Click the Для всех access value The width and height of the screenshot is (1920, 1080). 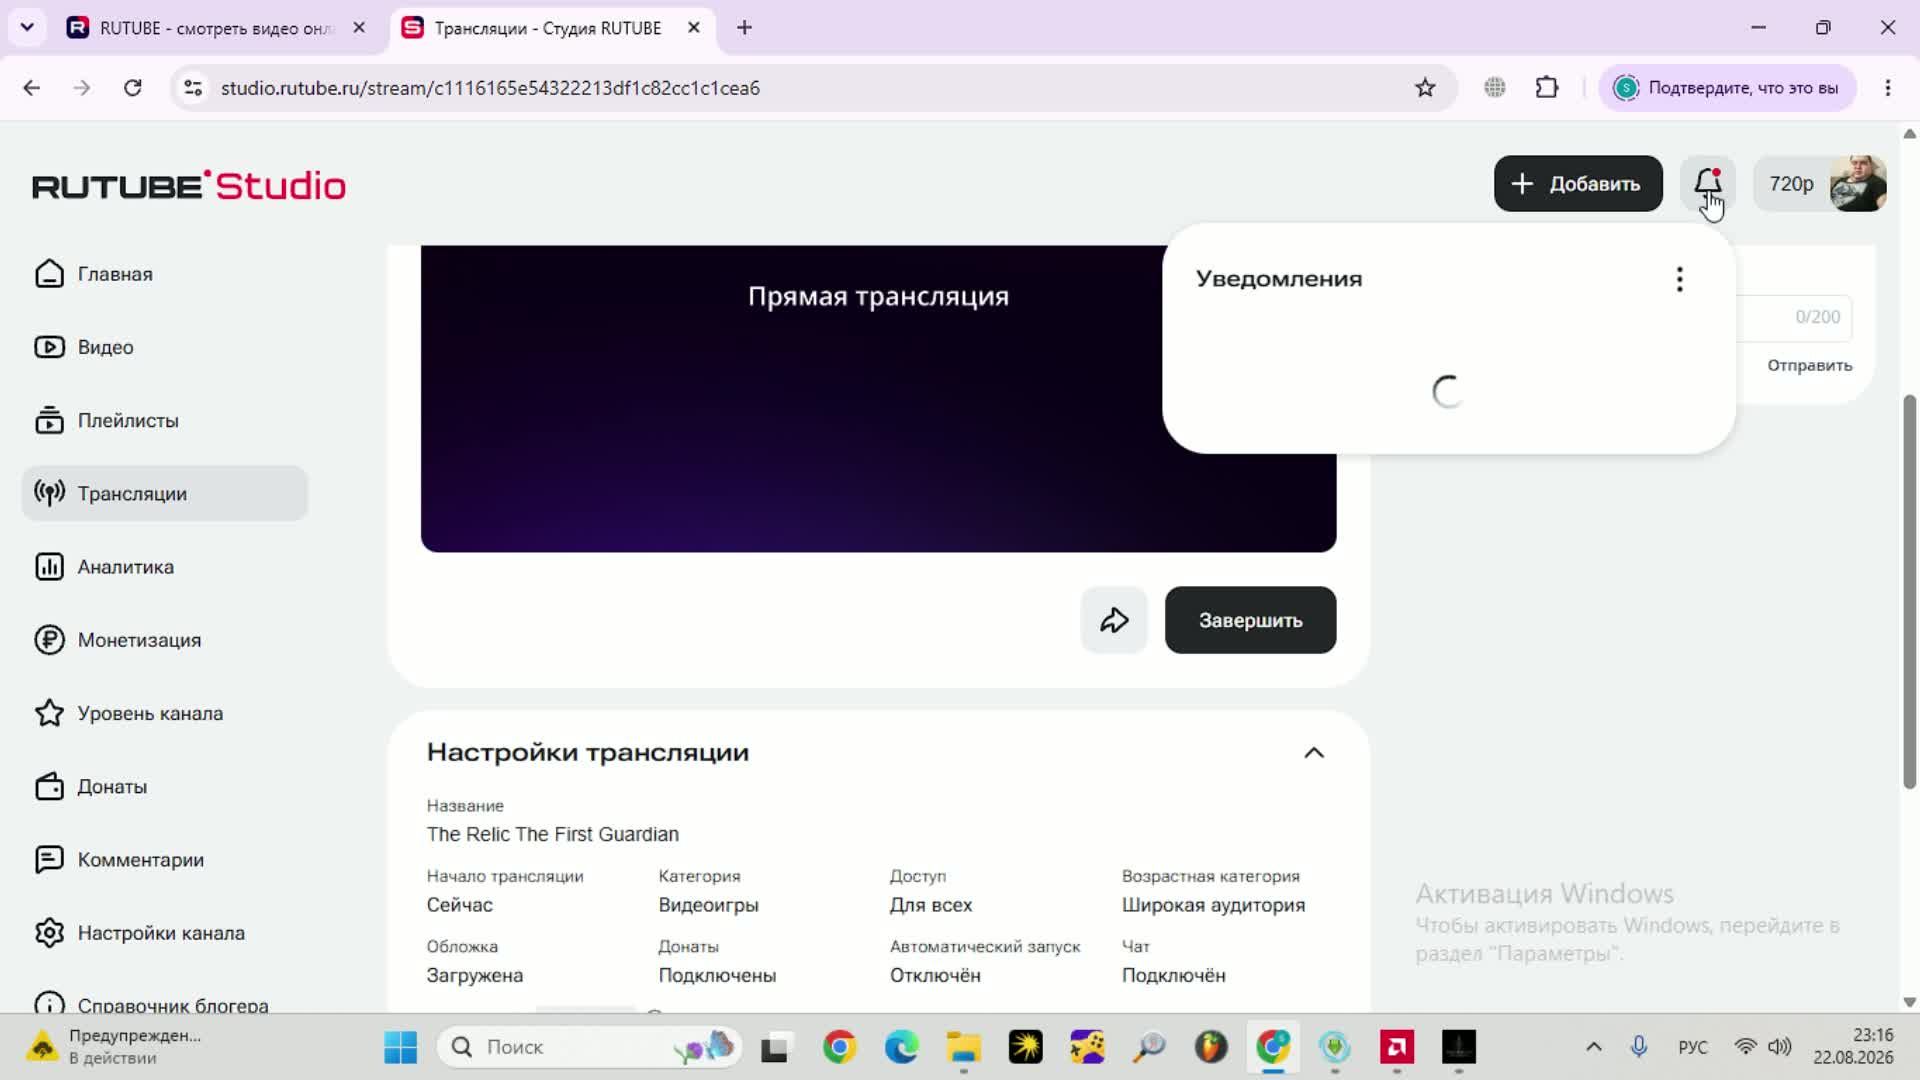[930, 905]
